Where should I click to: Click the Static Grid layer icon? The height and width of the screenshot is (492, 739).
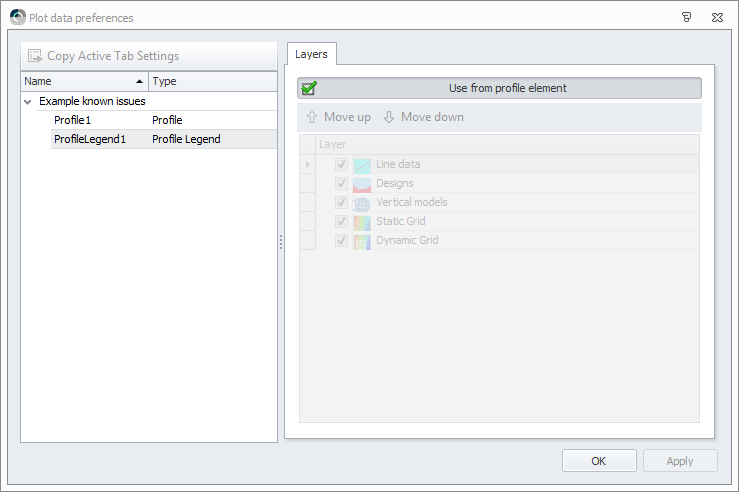point(362,222)
